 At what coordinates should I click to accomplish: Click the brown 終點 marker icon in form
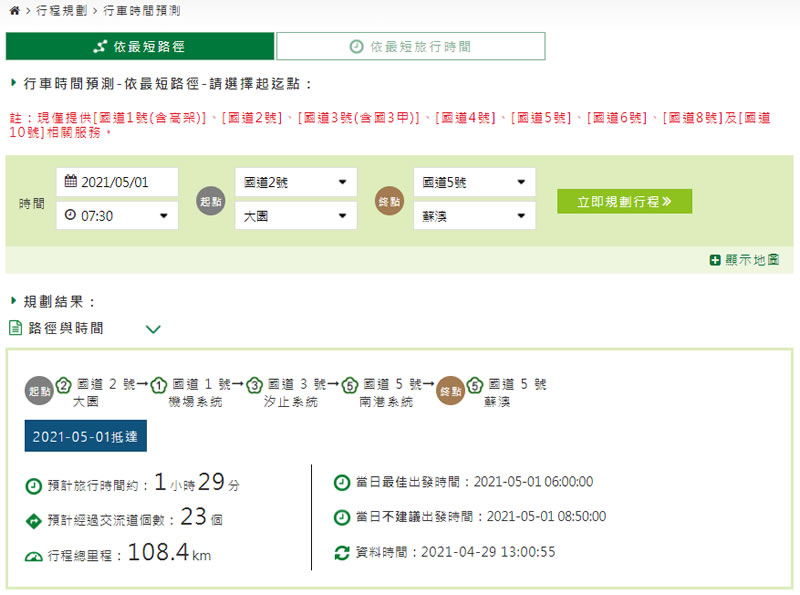click(x=389, y=201)
